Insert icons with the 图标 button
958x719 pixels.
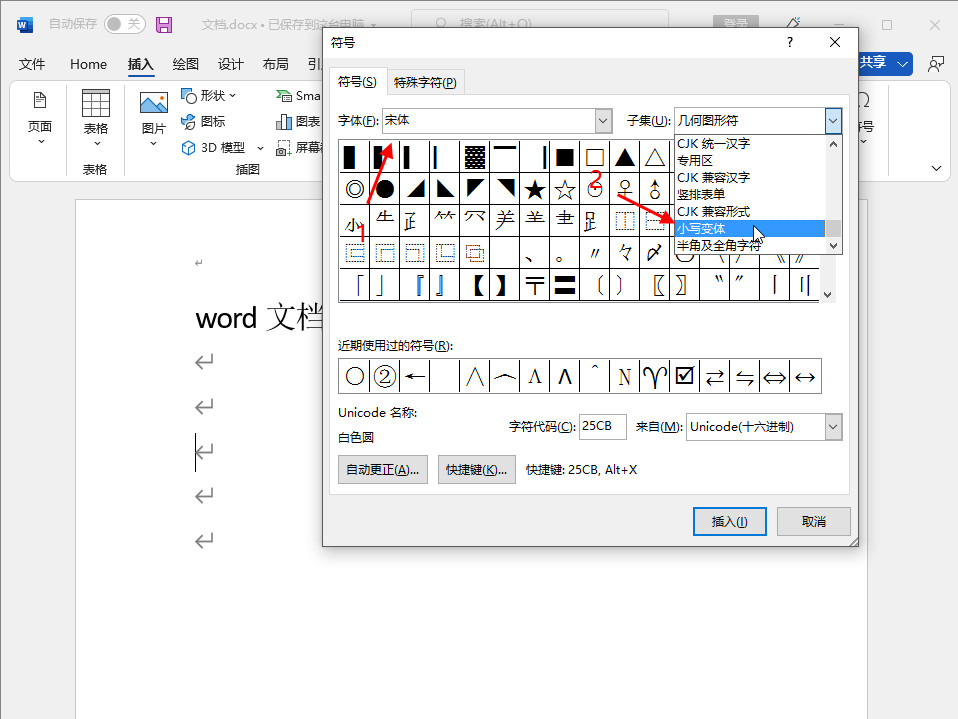[203, 122]
